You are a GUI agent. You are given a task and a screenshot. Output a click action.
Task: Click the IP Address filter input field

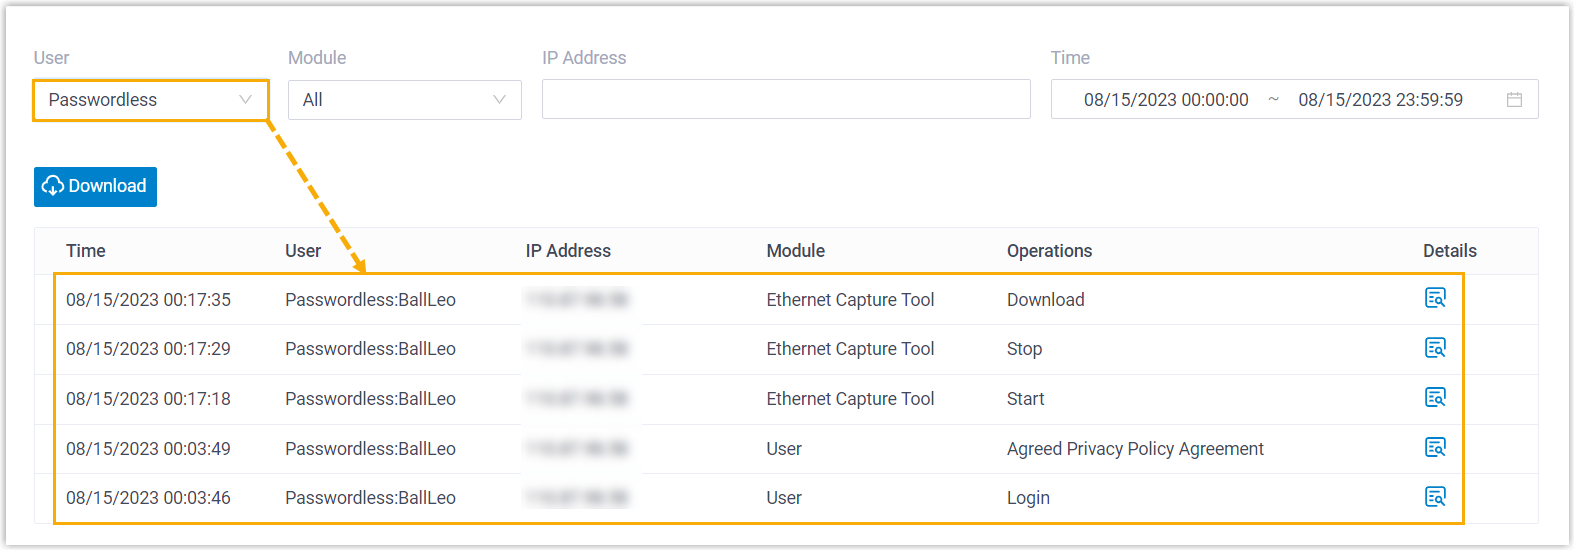[785, 100]
